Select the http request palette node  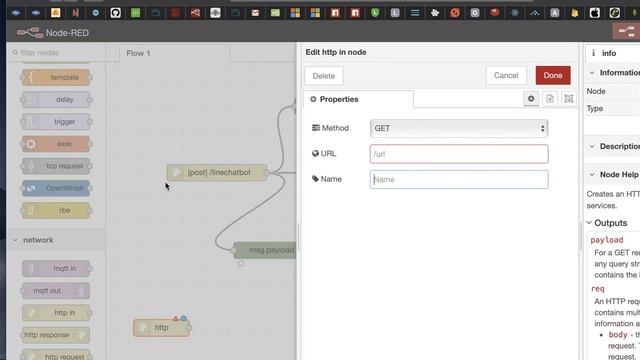pos(56,355)
